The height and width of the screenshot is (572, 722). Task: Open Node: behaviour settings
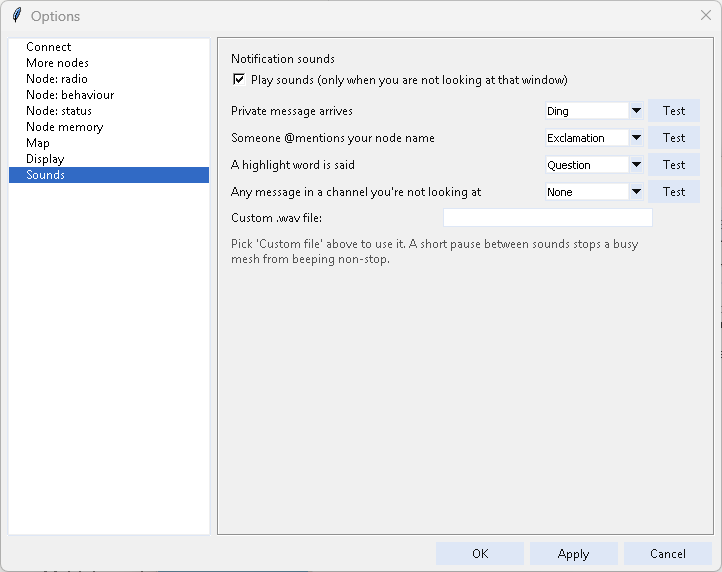[109, 95]
